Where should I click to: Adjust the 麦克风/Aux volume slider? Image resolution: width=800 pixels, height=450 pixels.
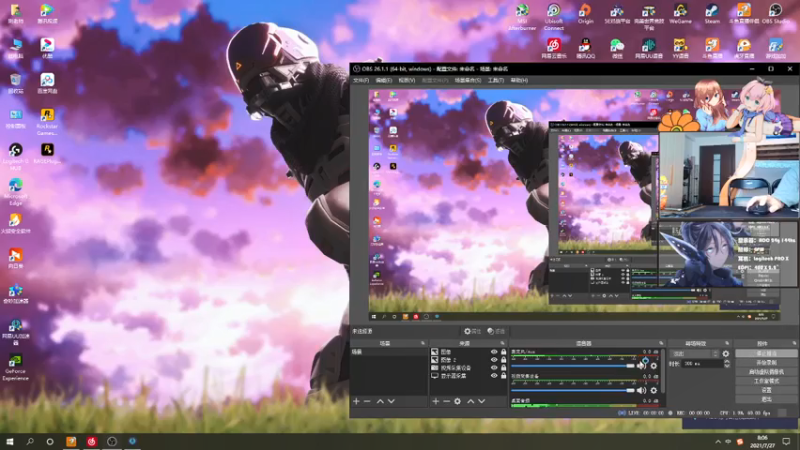coord(573,366)
